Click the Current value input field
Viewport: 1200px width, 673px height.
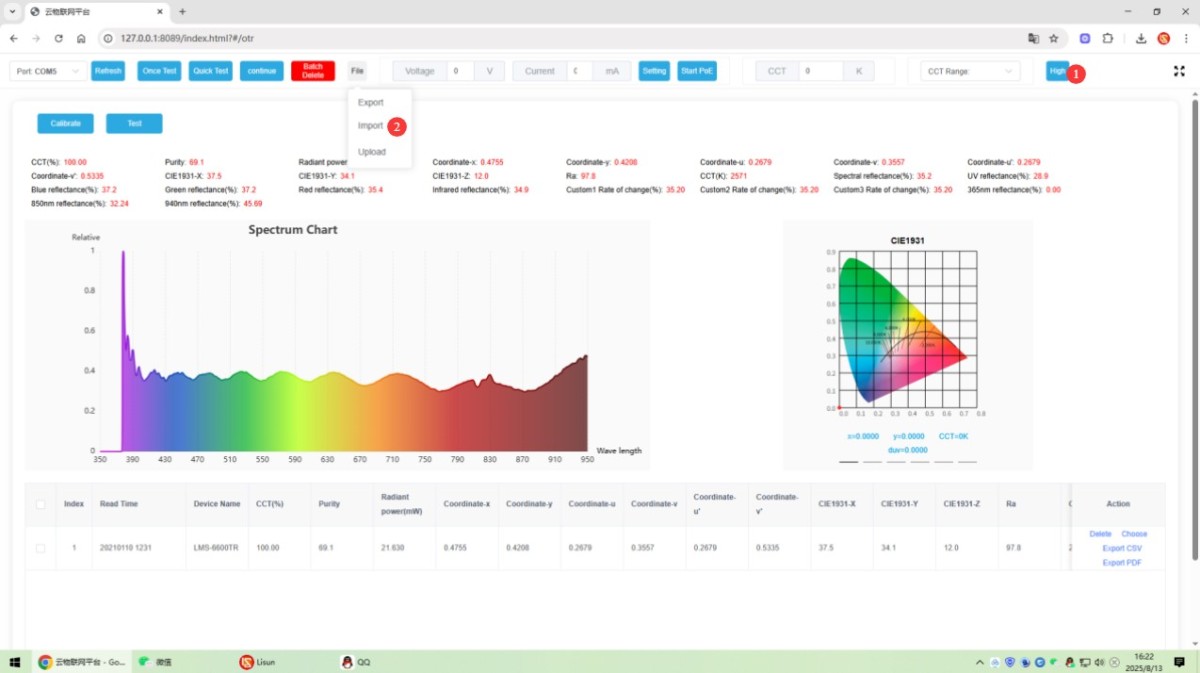click(x=580, y=71)
